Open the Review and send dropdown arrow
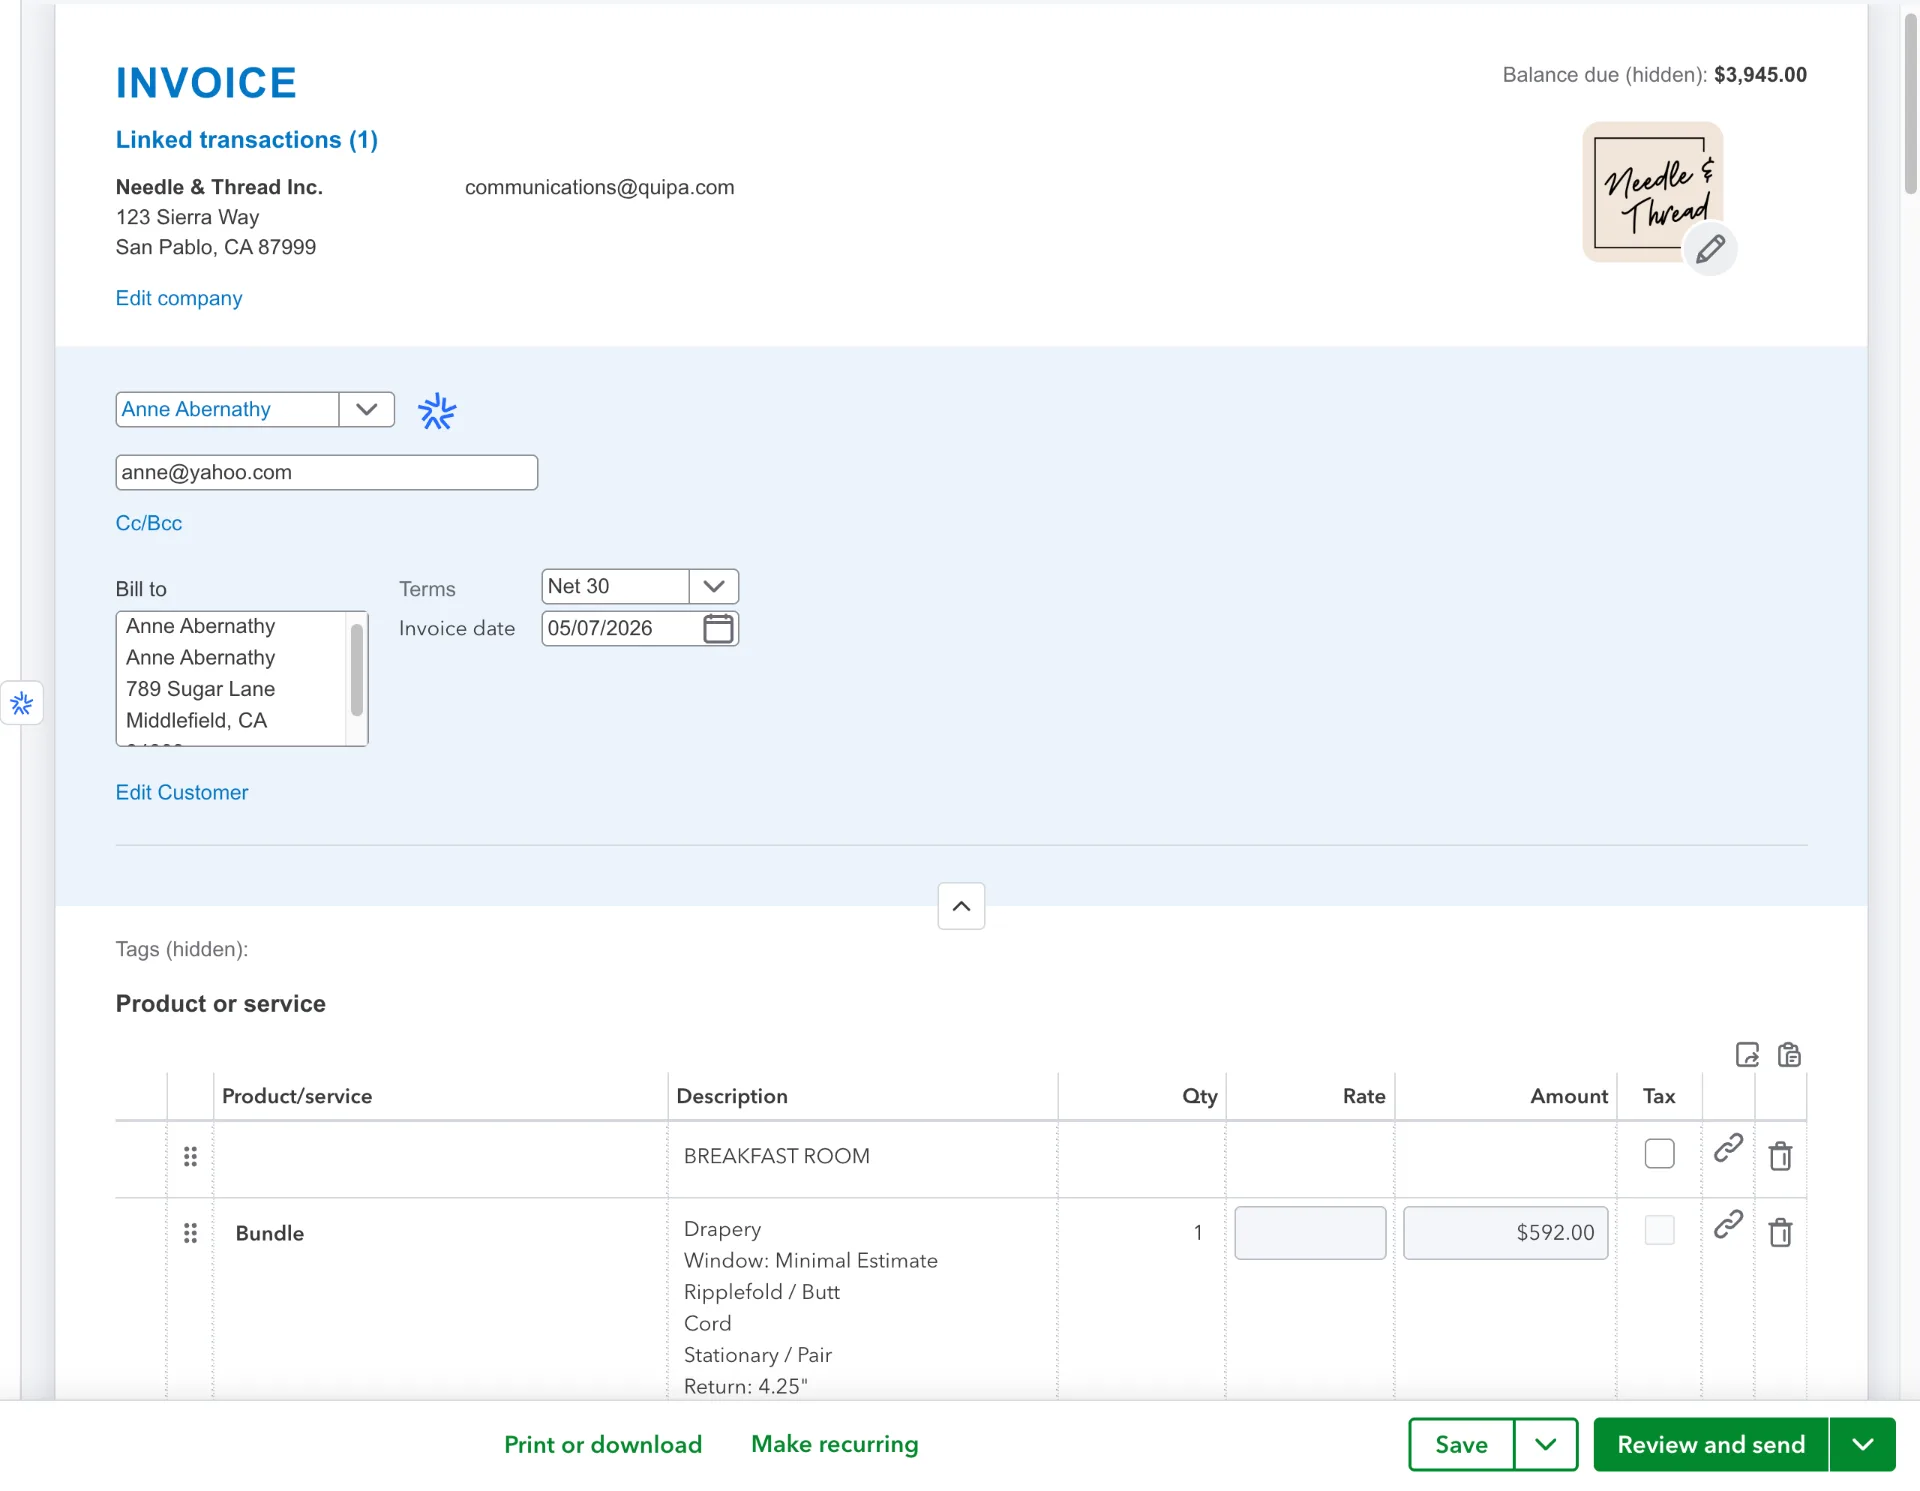Screen dimensions: 1920x1491 click(1862, 1444)
